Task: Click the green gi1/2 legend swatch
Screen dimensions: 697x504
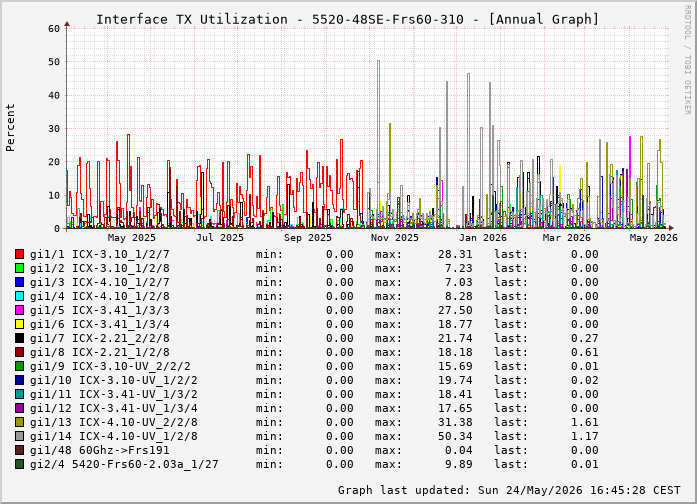Action: [x=19, y=268]
